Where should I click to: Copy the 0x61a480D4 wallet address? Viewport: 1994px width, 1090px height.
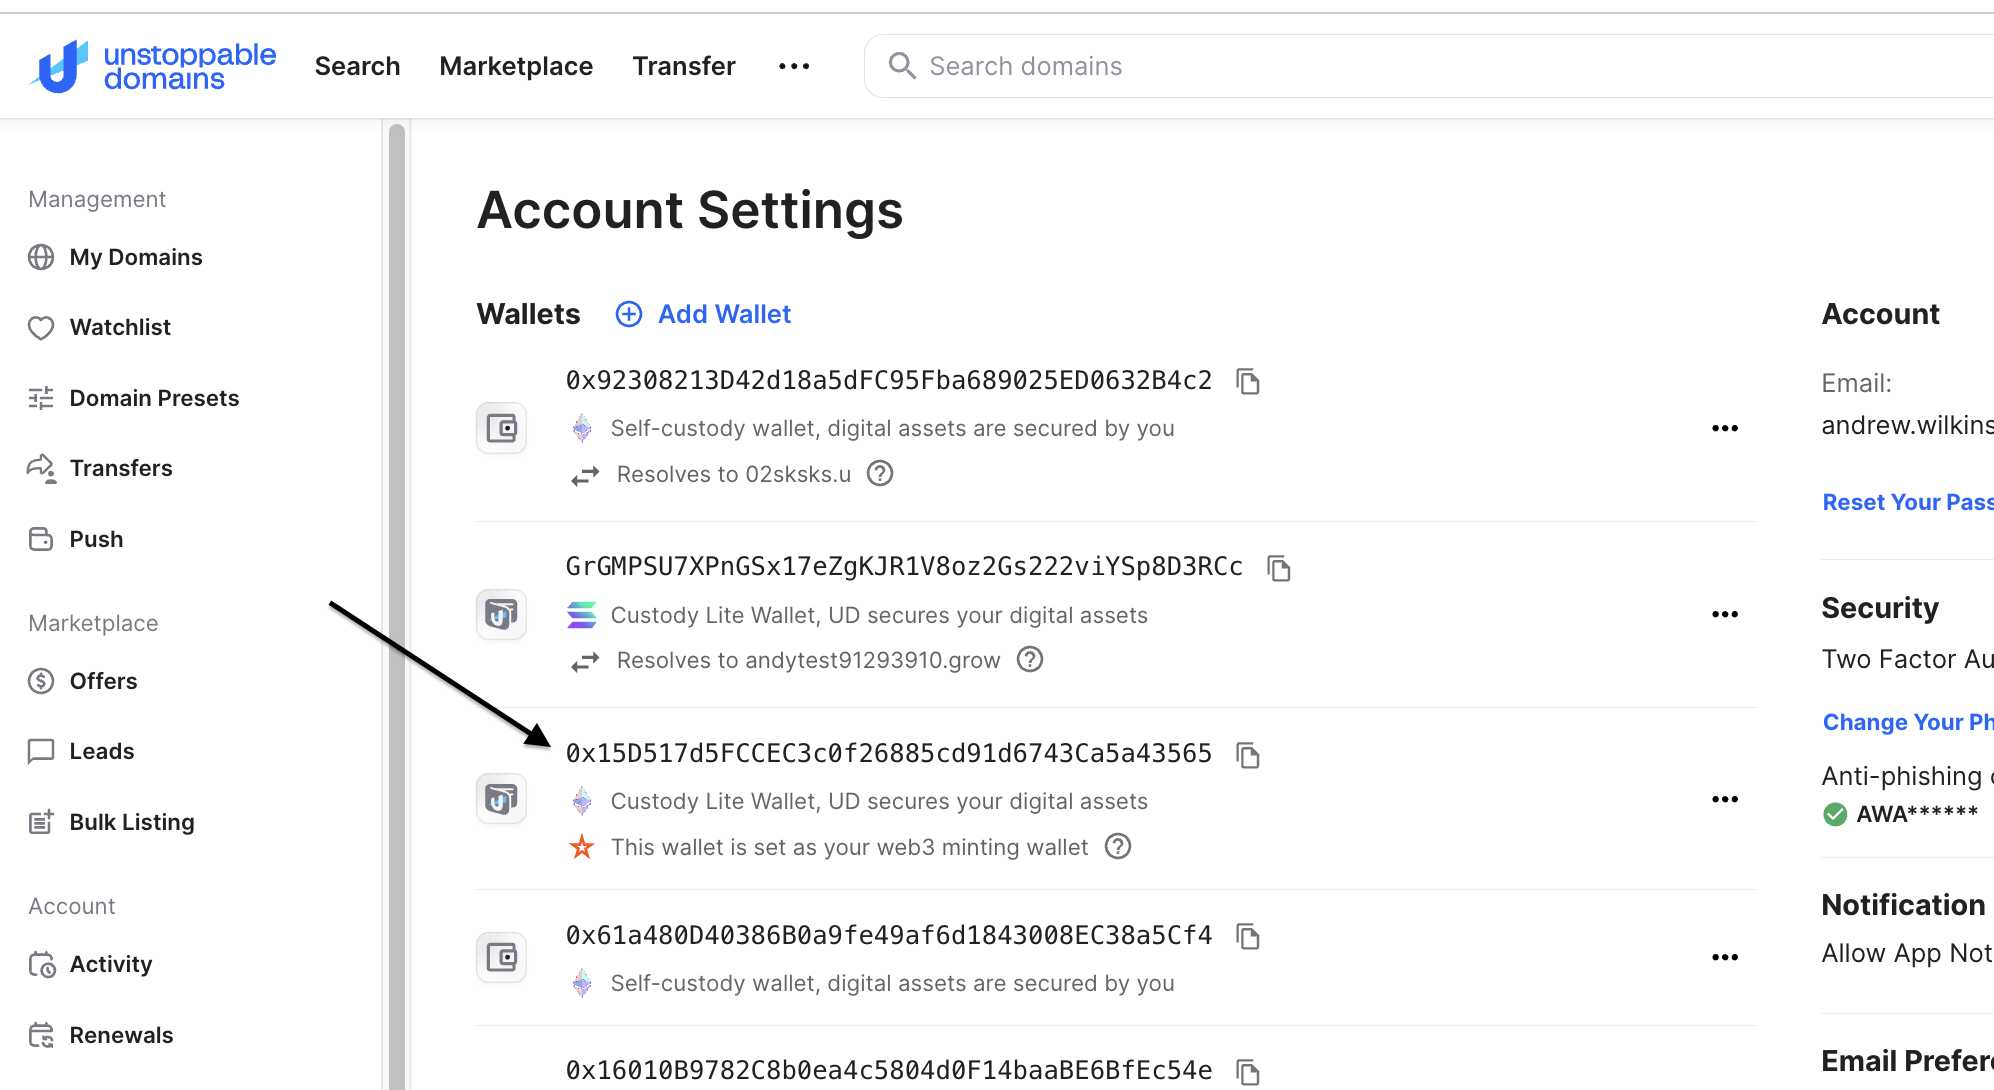[x=1247, y=936]
